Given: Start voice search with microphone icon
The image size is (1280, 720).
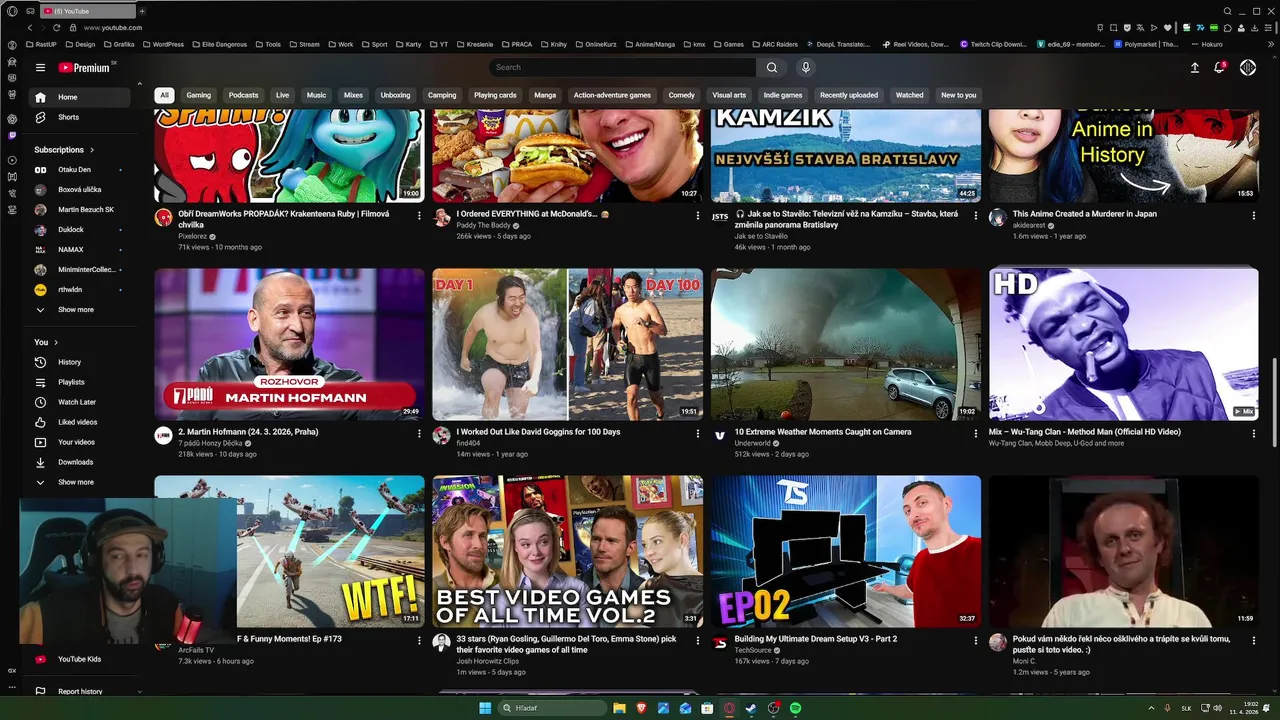Looking at the screenshot, I should pos(805,67).
